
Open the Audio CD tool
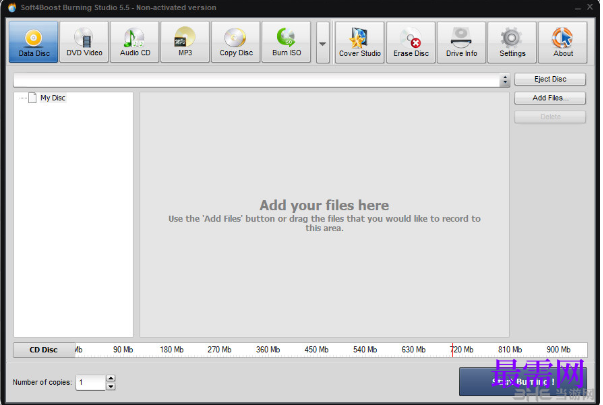tap(135, 42)
